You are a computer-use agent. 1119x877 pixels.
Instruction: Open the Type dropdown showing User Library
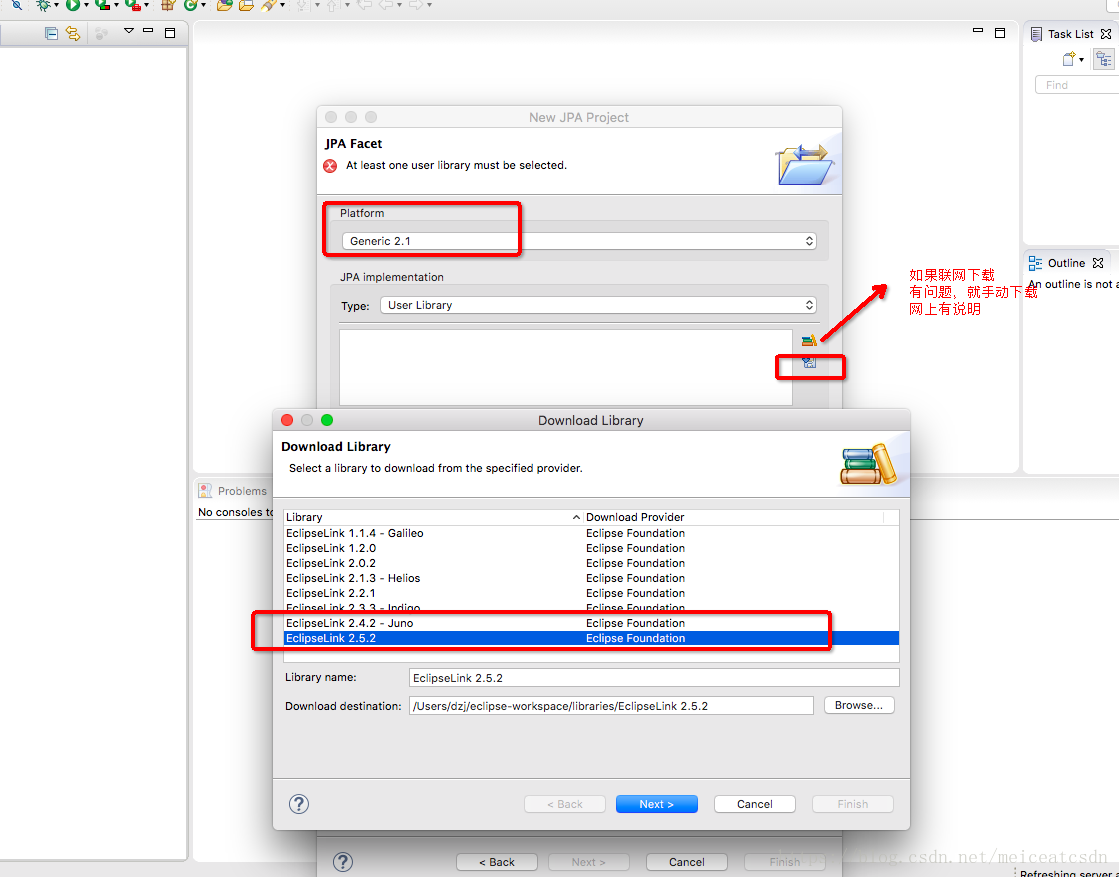[598, 305]
